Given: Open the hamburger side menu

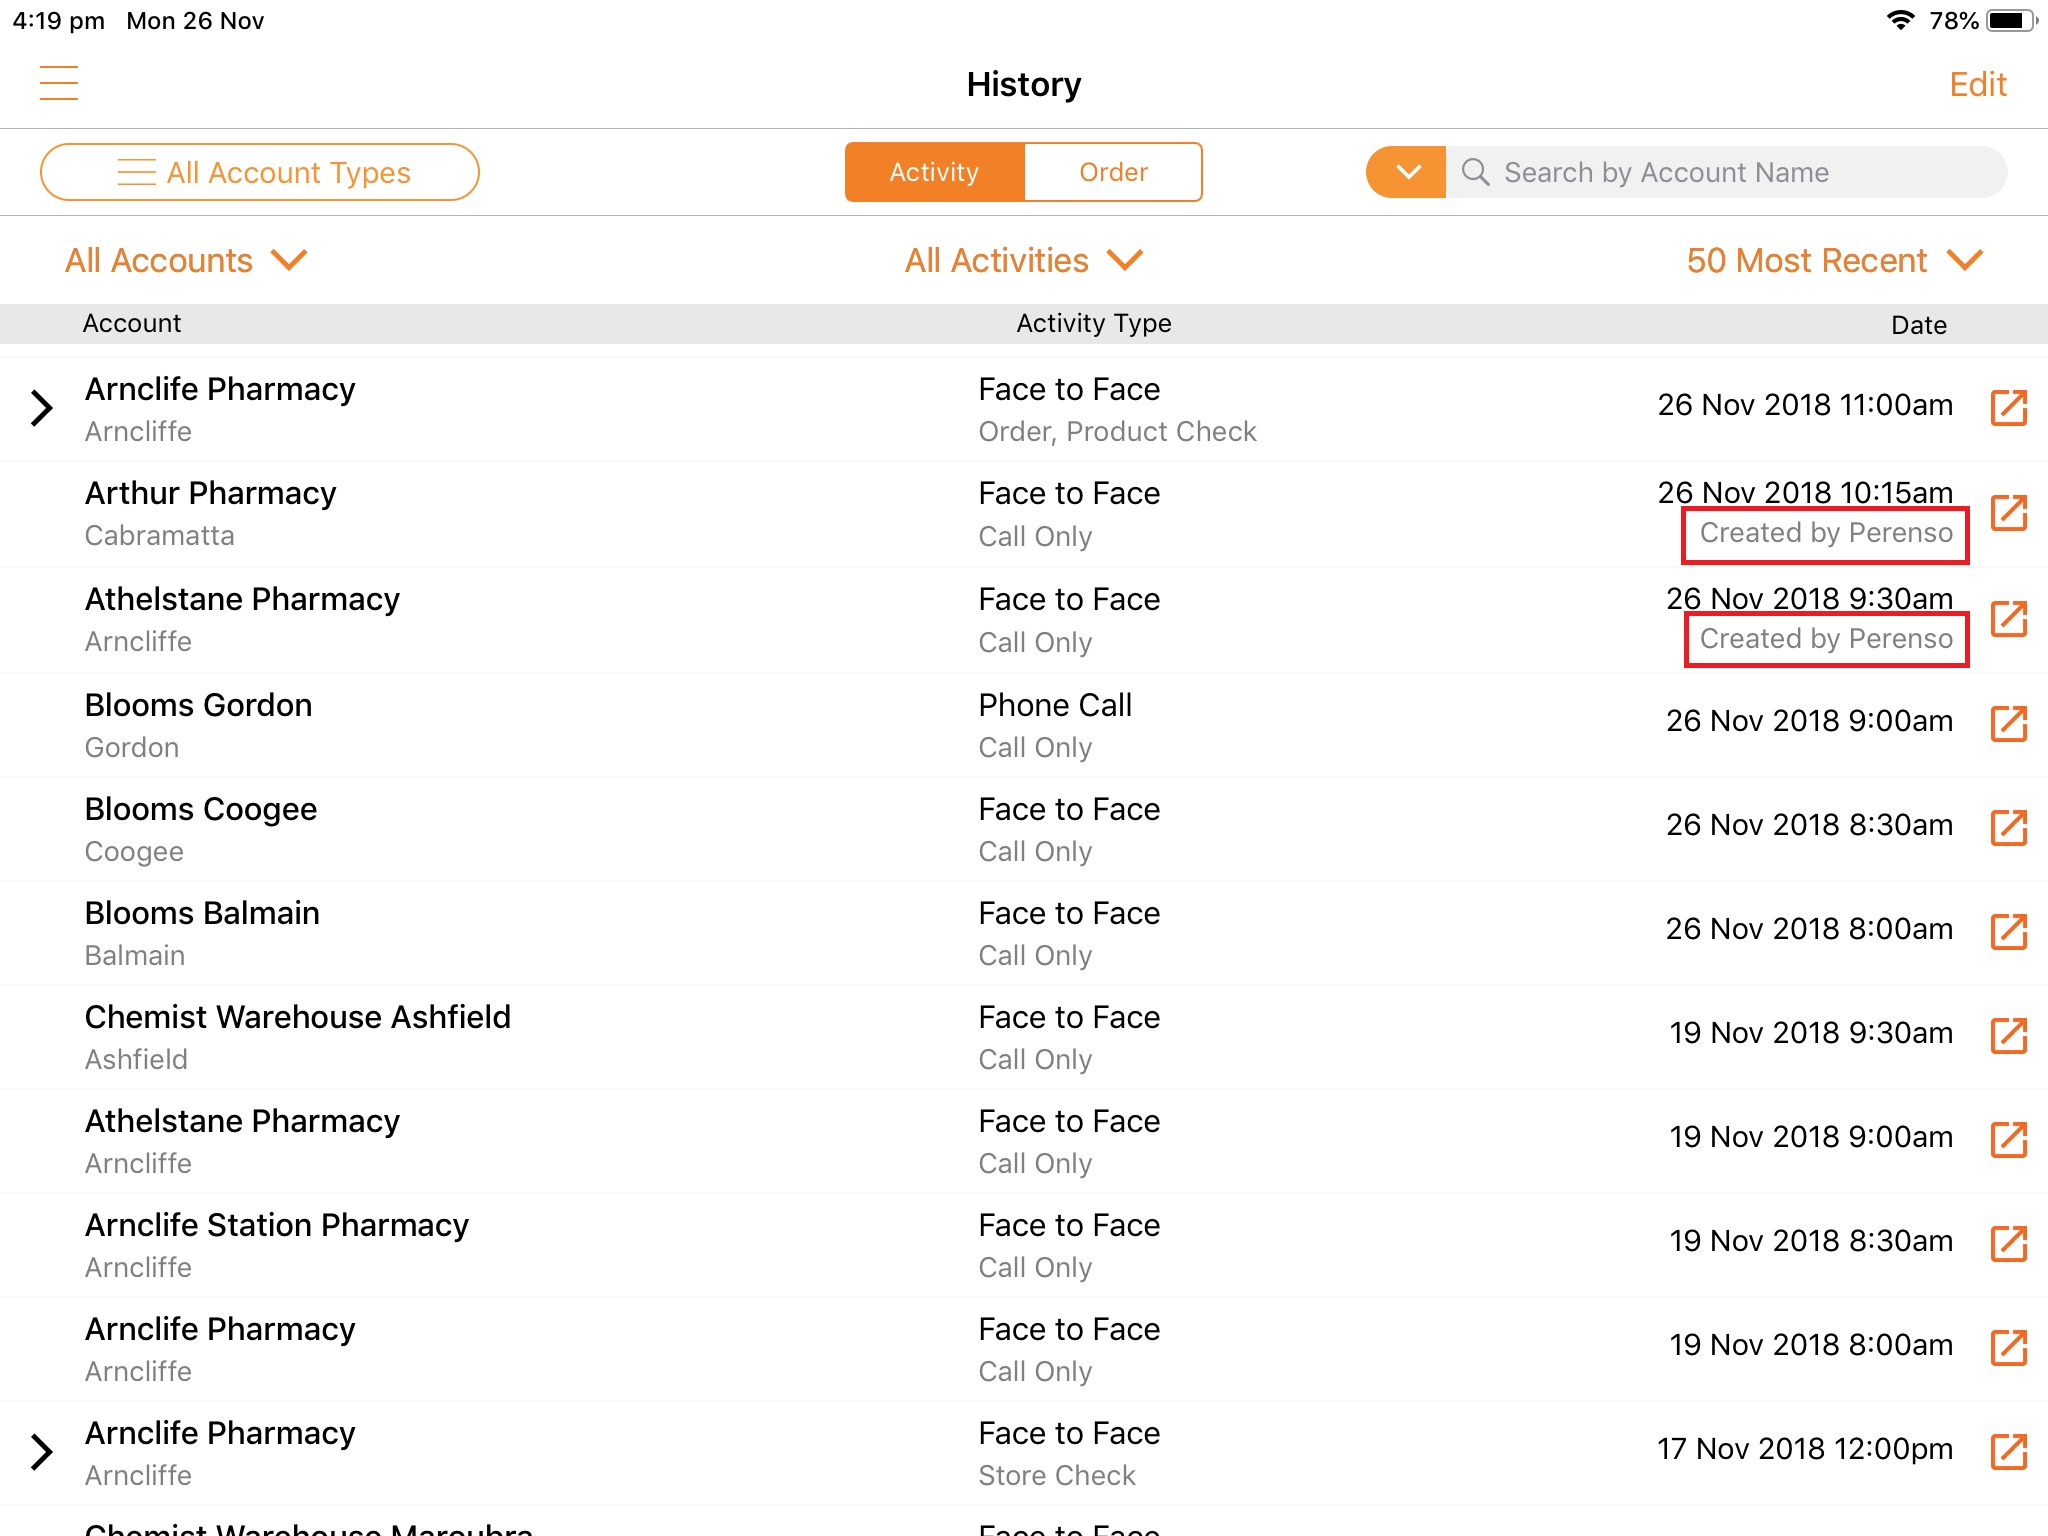Looking at the screenshot, I should click(x=58, y=83).
